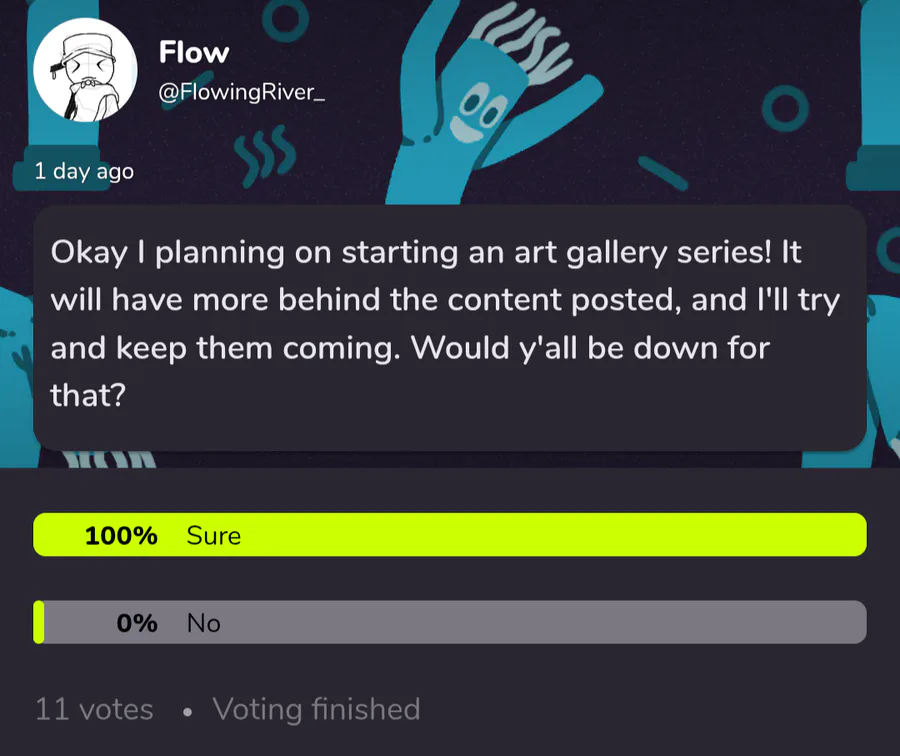Click the 'Voting finished' status text

(316, 710)
